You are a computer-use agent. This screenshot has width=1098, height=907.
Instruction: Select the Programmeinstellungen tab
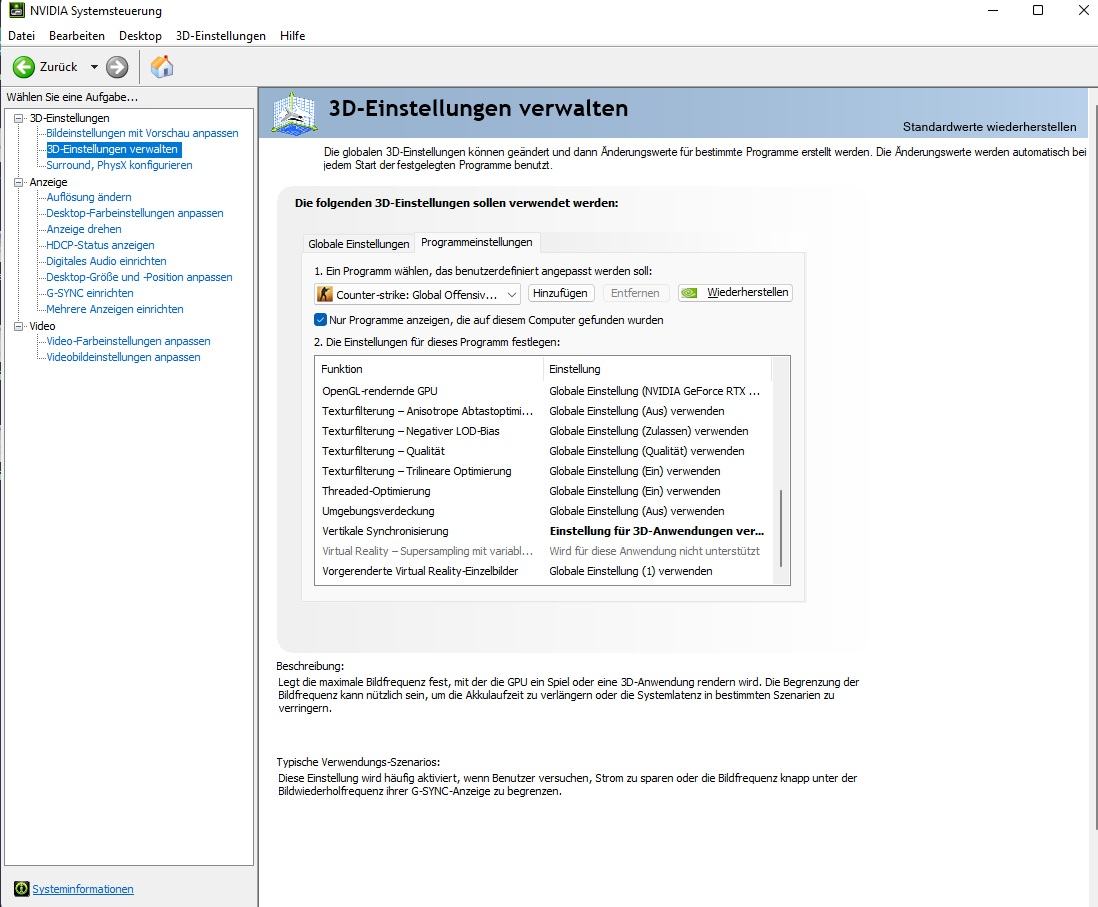[477, 242]
